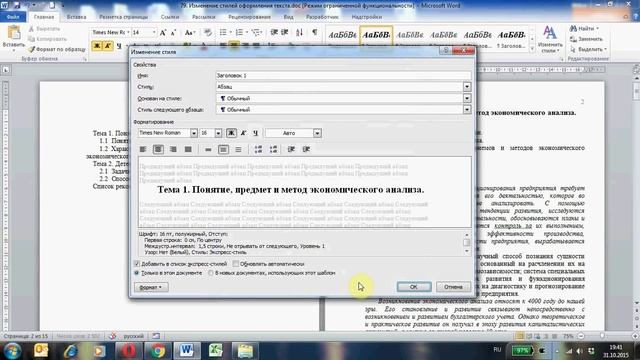Switch to the Разметка страницы tab
640x360 pixels.
click(x=123, y=17)
